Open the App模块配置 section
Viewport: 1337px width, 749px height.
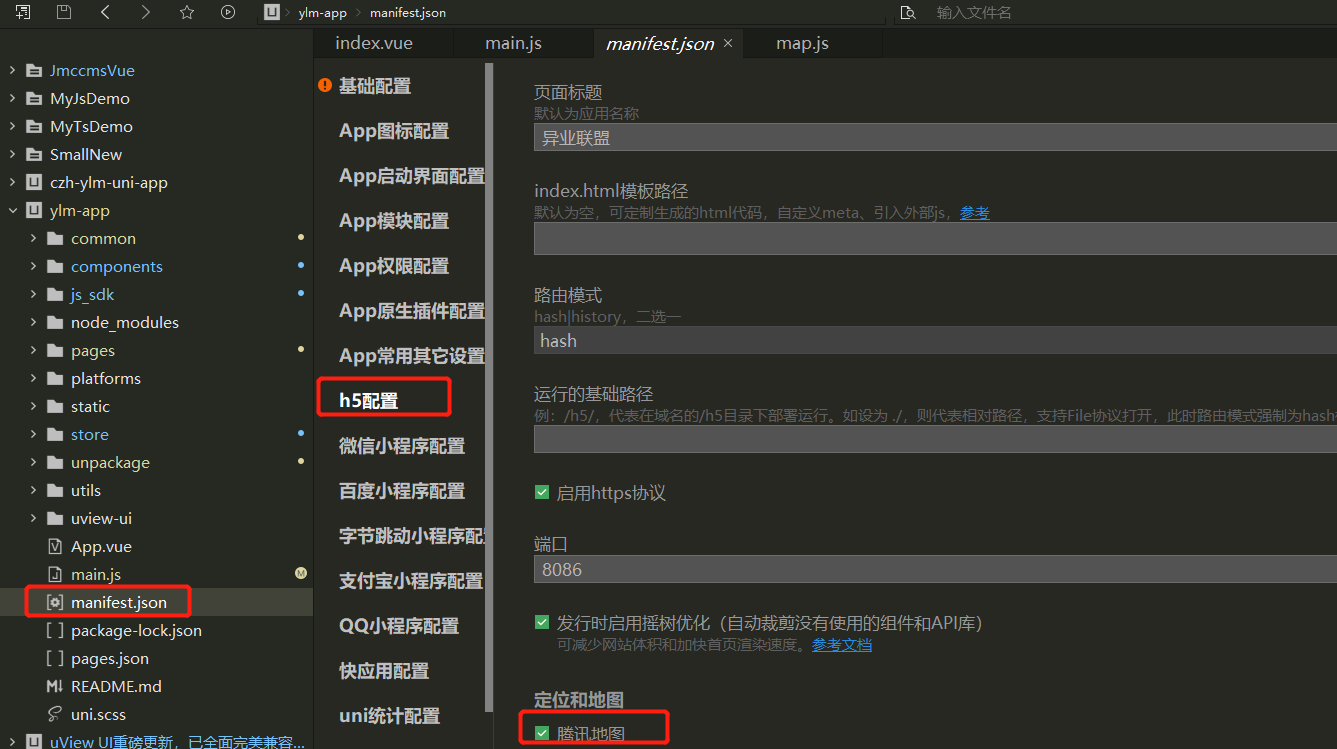394,221
